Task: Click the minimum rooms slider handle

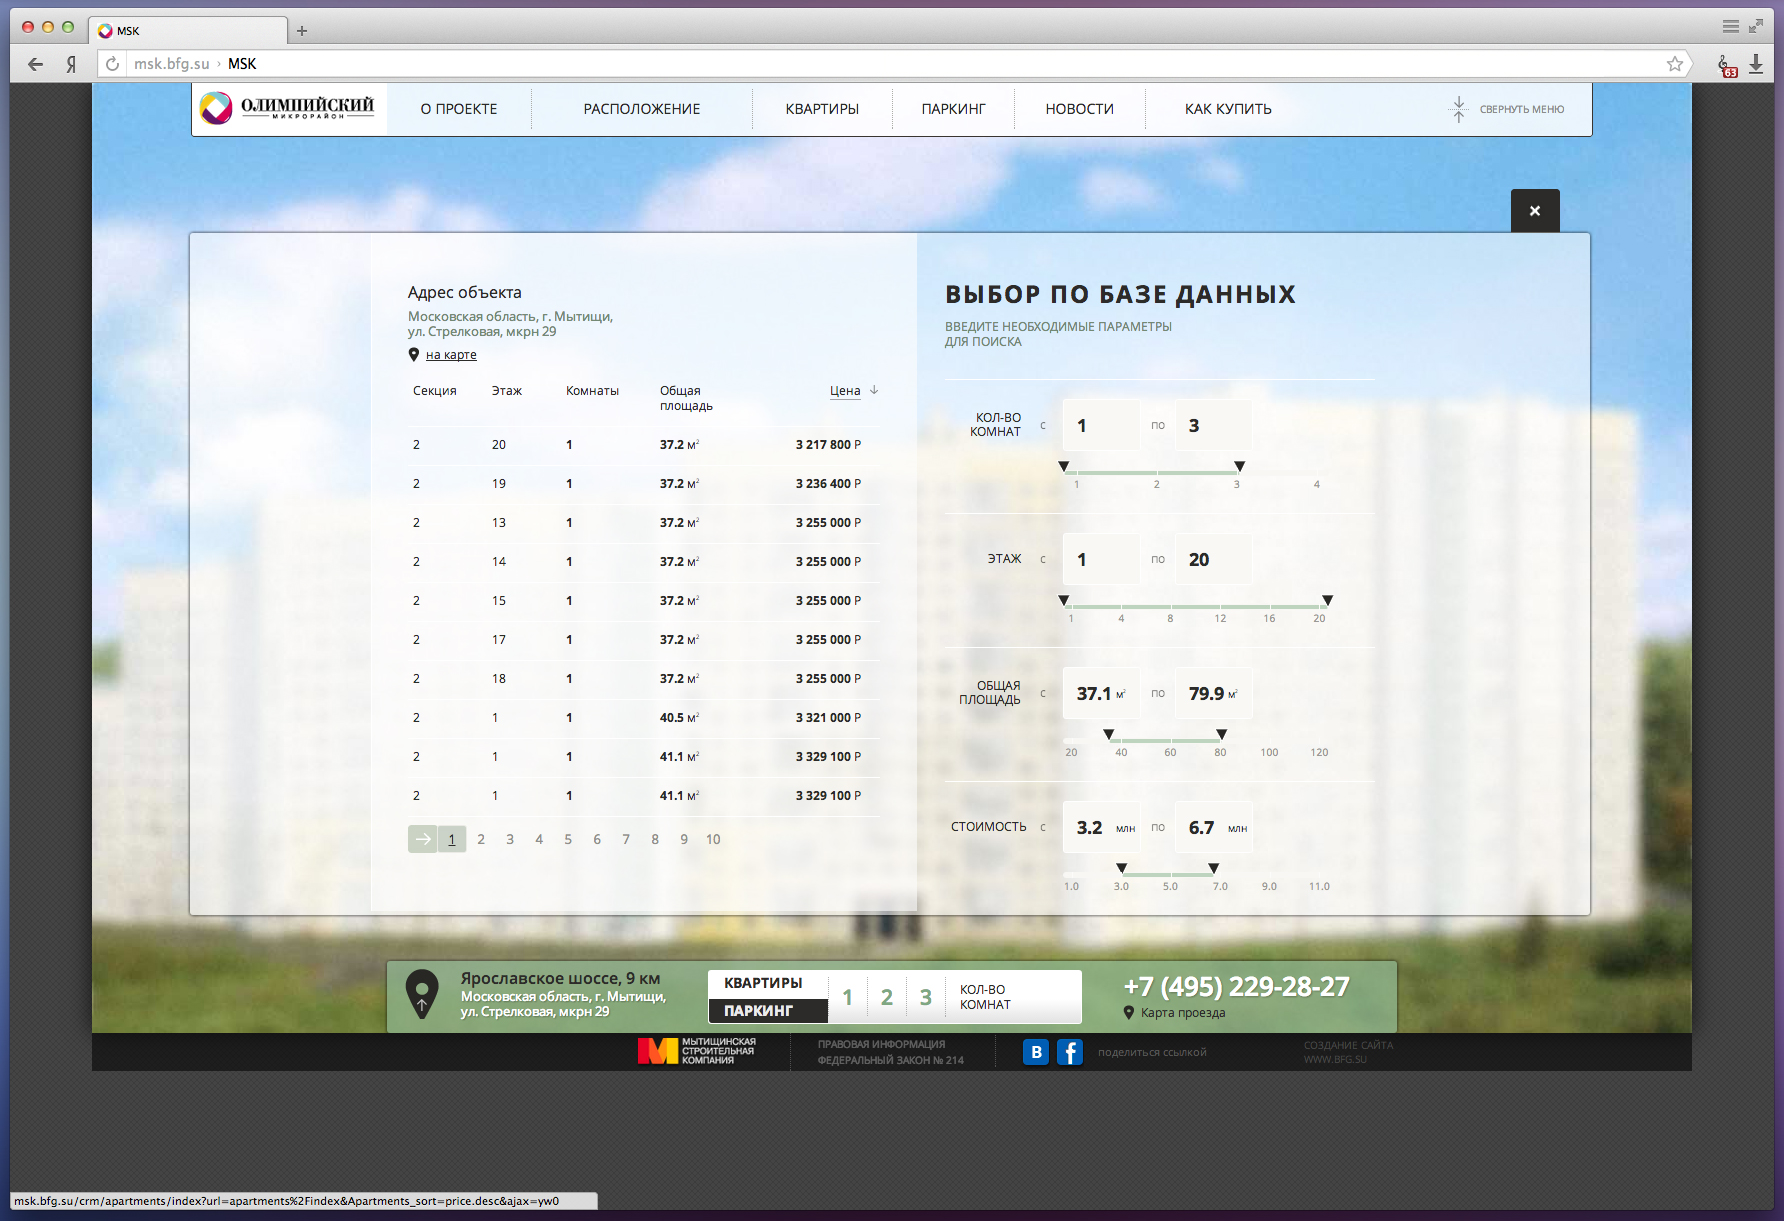Action: click(1064, 467)
